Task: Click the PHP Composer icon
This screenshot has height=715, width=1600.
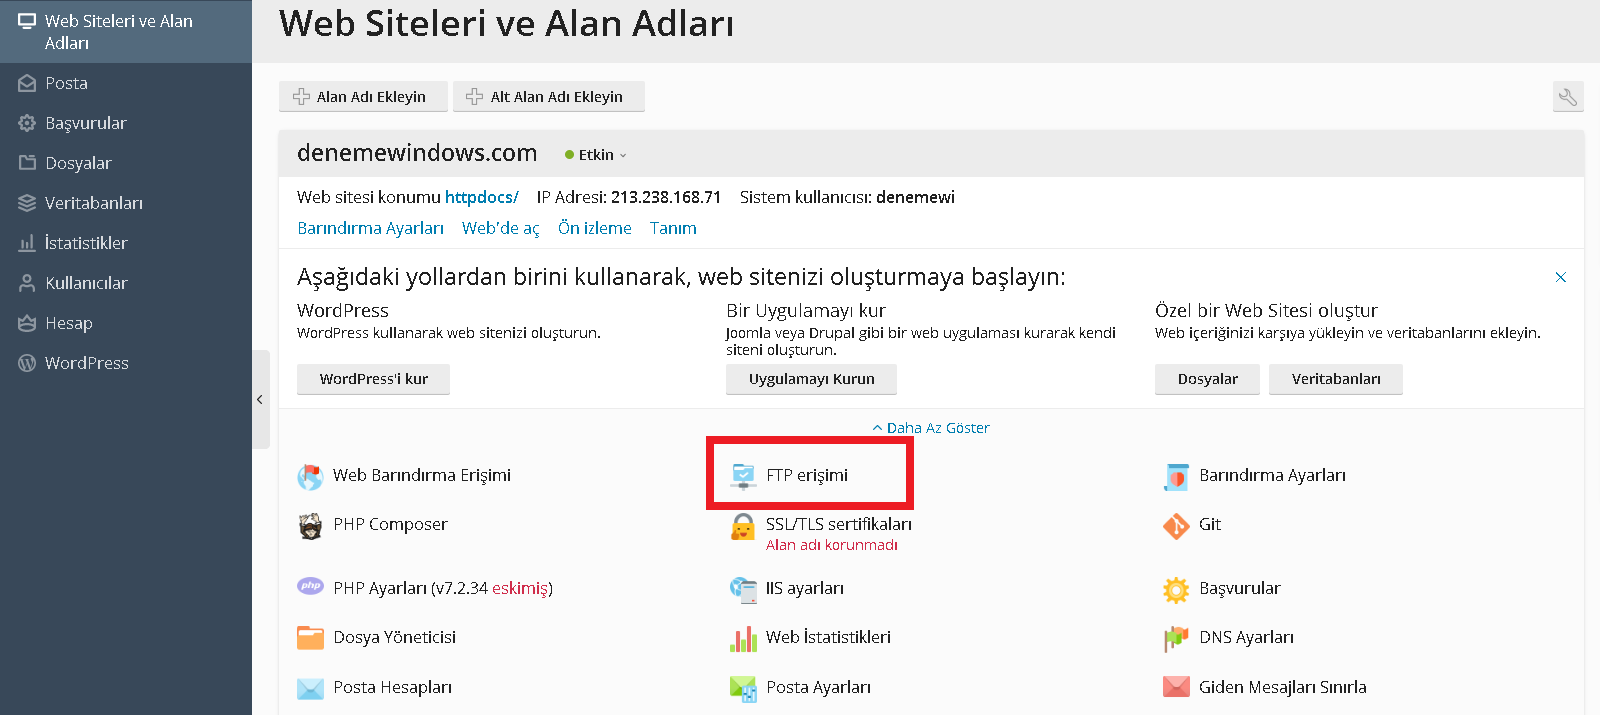Action: point(310,525)
